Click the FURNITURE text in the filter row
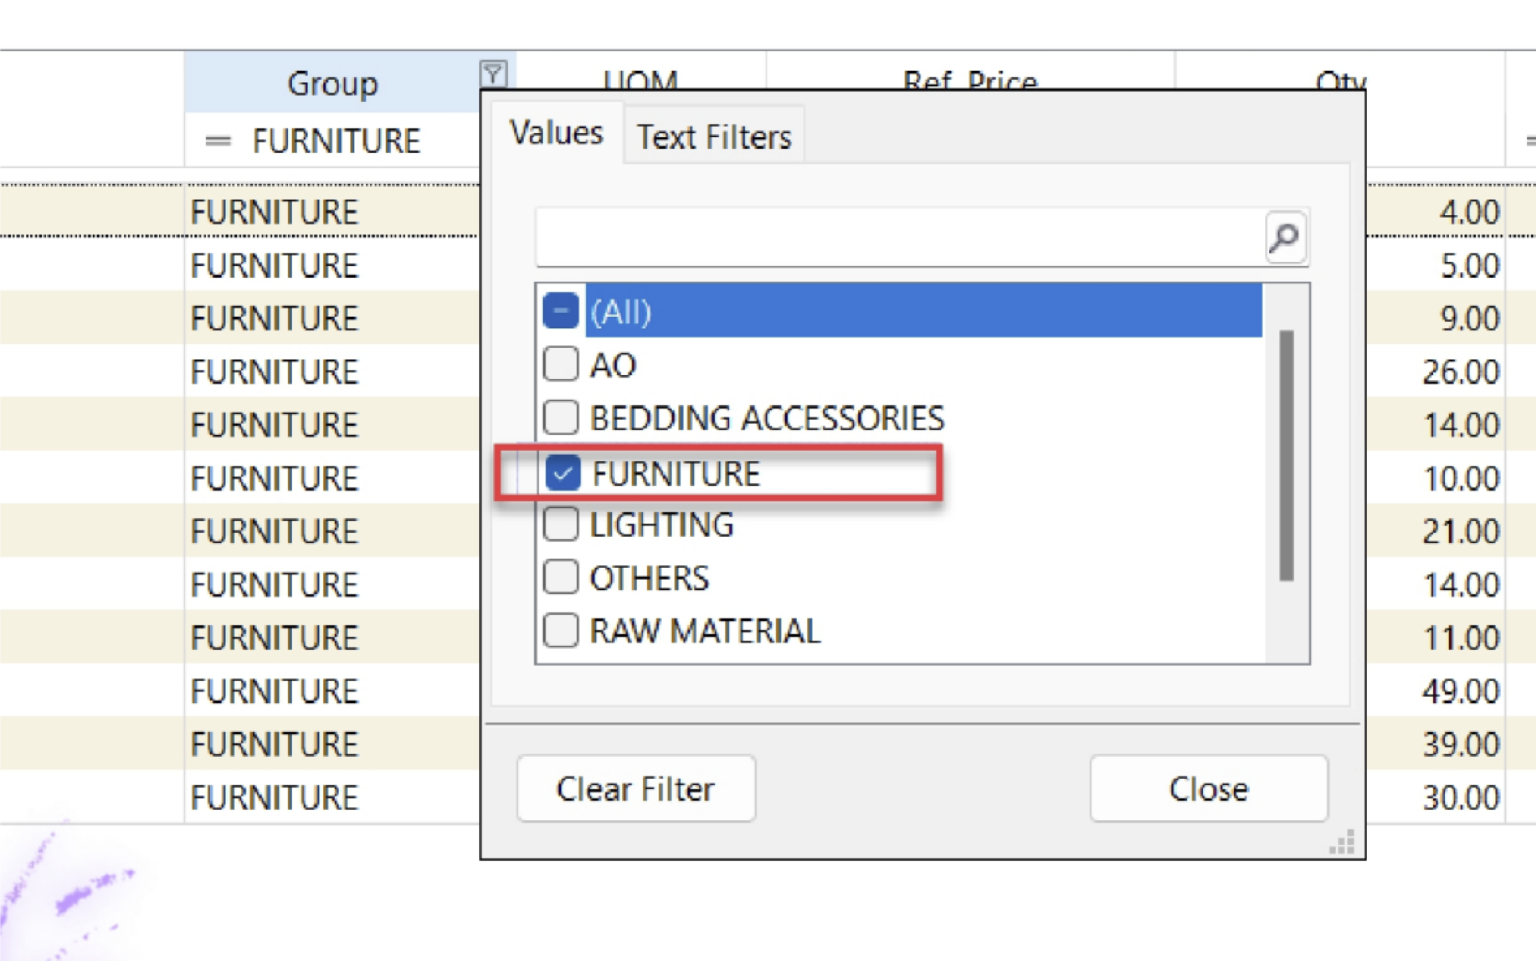 tap(337, 141)
